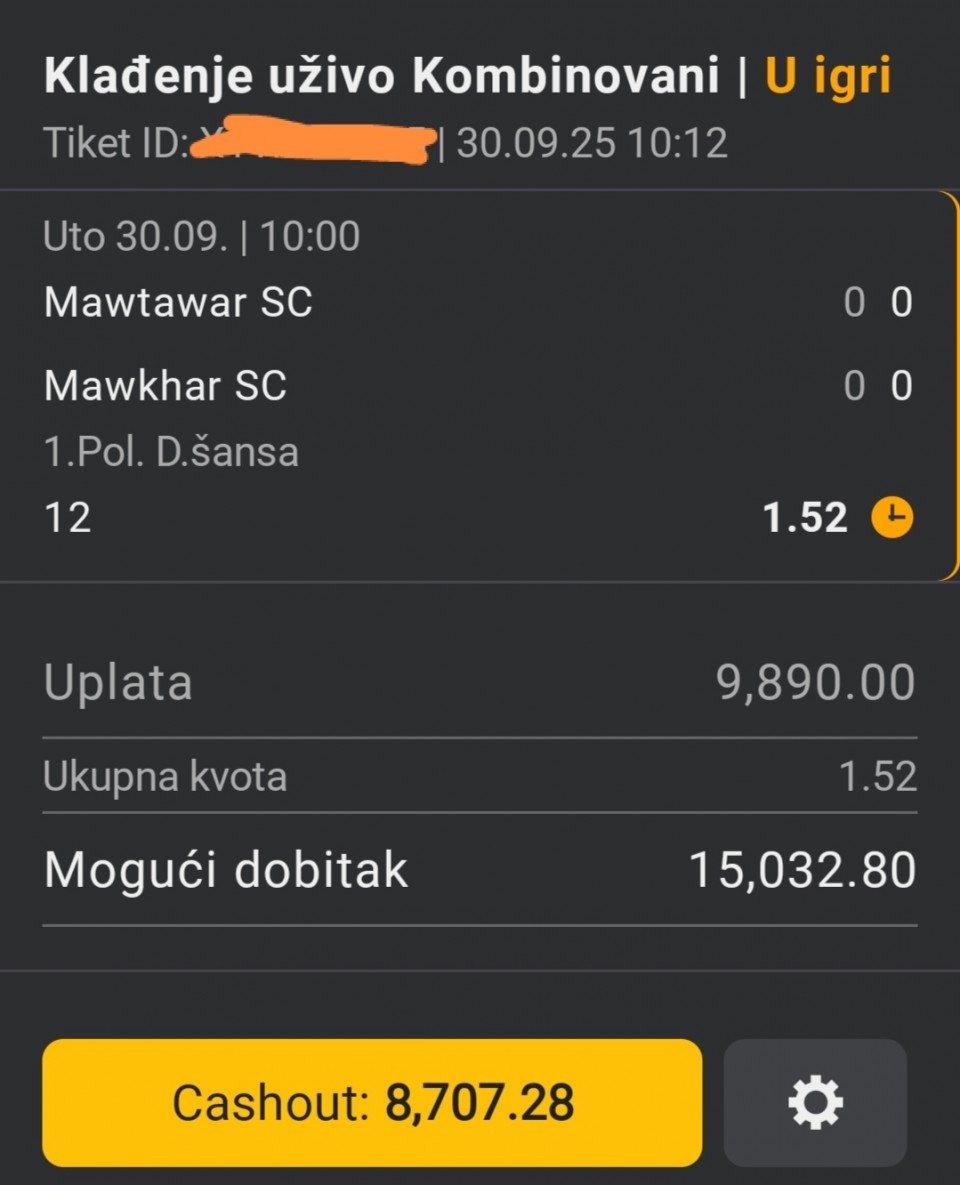Screen dimensions: 960x1185
Task: Click the Ukupna kvota 1.52 row
Action: [479, 776]
